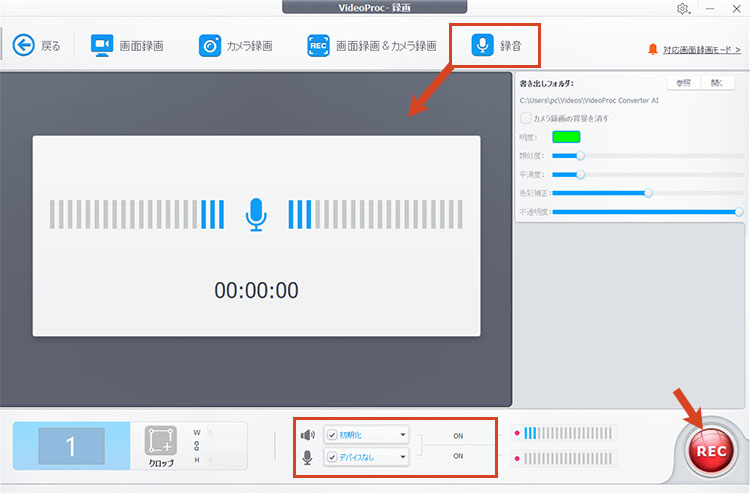This screenshot has height=494, width=750.
Task: Open the 初期化 speaker device dropdown
Action: 403,435
